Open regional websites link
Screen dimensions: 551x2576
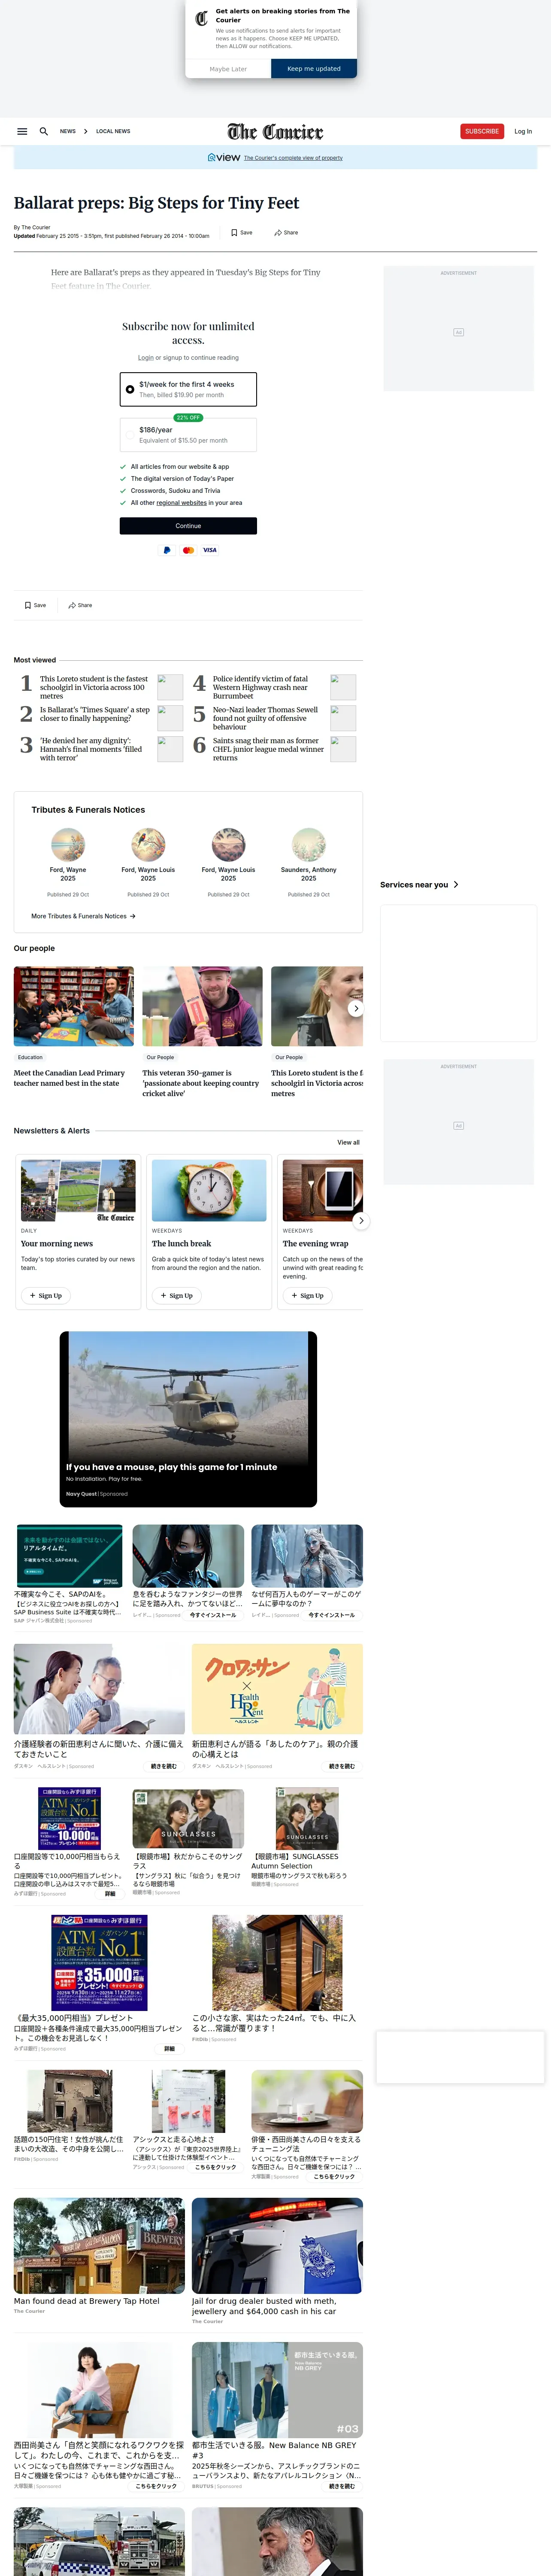point(181,503)
